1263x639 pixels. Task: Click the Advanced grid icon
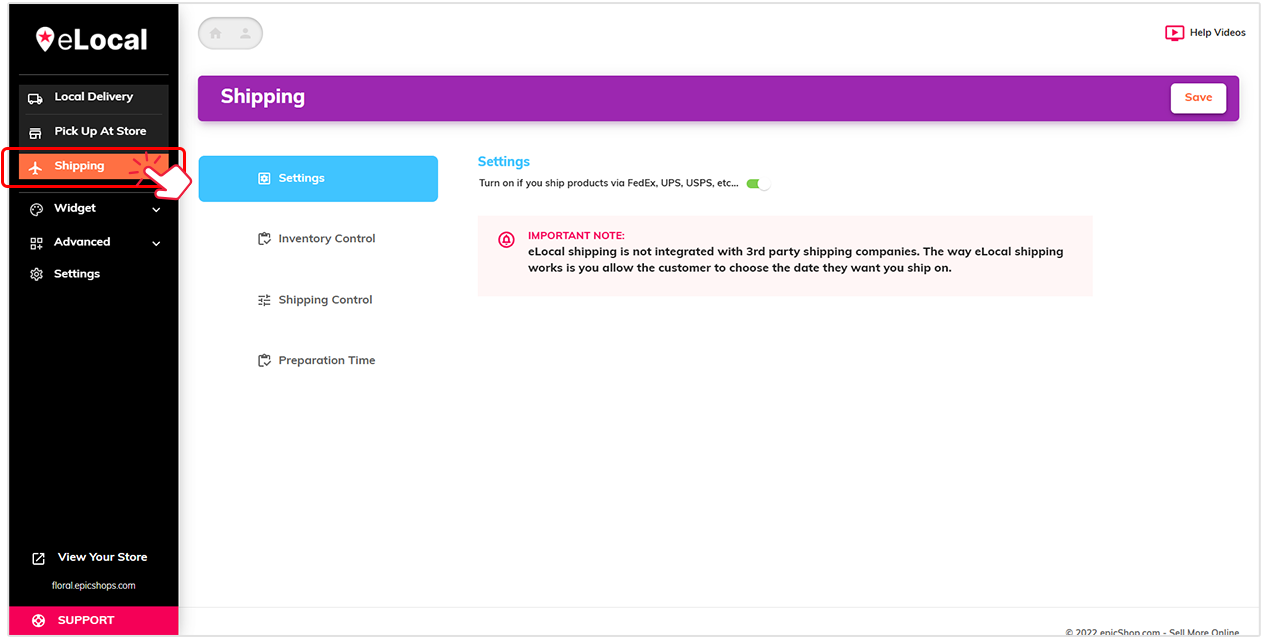click(35, 241)
